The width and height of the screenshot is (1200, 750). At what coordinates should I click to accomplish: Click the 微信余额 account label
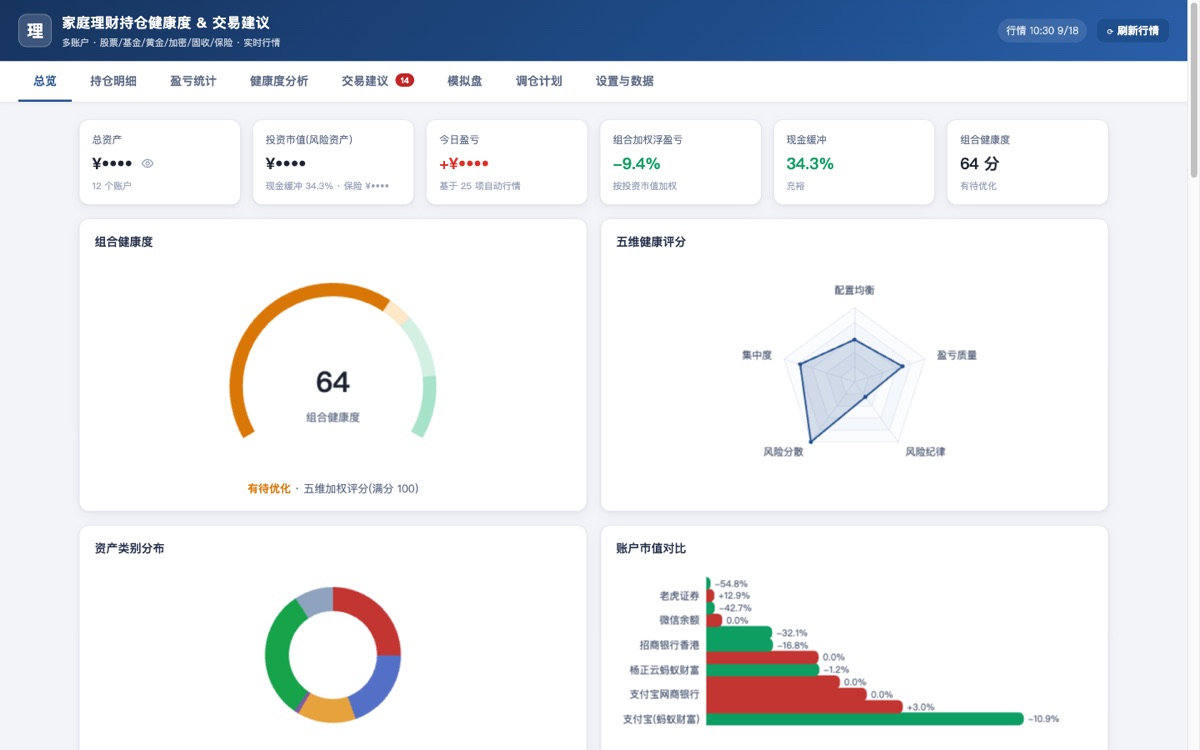[x=679, y=621]
